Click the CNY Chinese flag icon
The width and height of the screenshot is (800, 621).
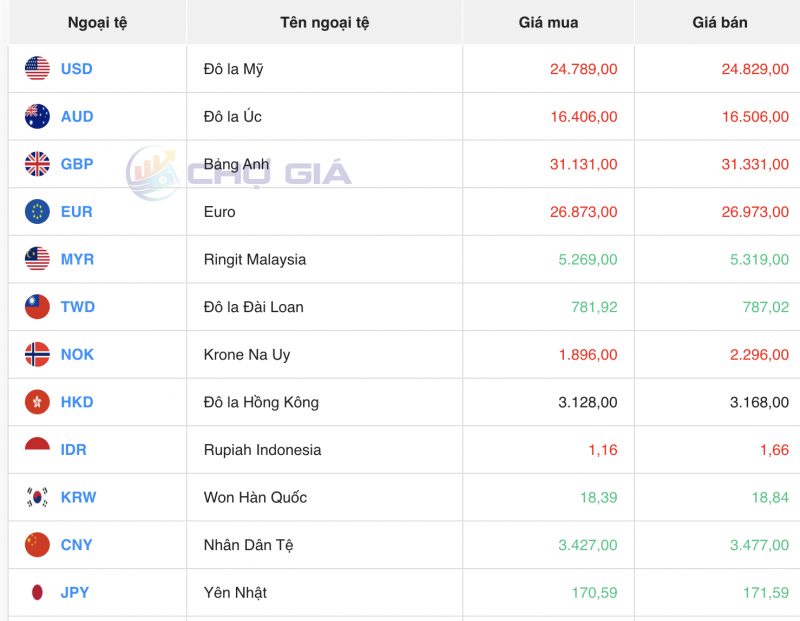coord(38,545)
